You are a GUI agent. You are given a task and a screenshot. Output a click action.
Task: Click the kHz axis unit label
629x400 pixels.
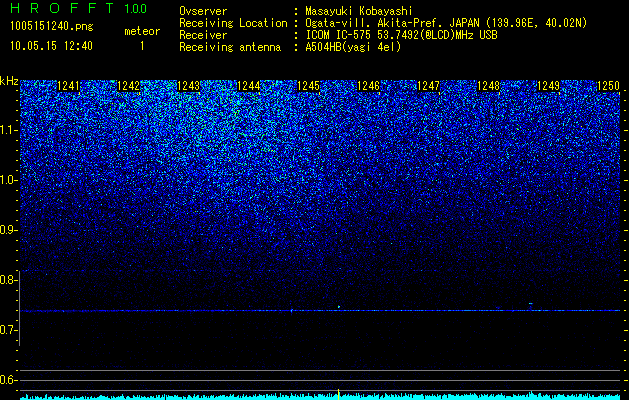tap(9, 81)
